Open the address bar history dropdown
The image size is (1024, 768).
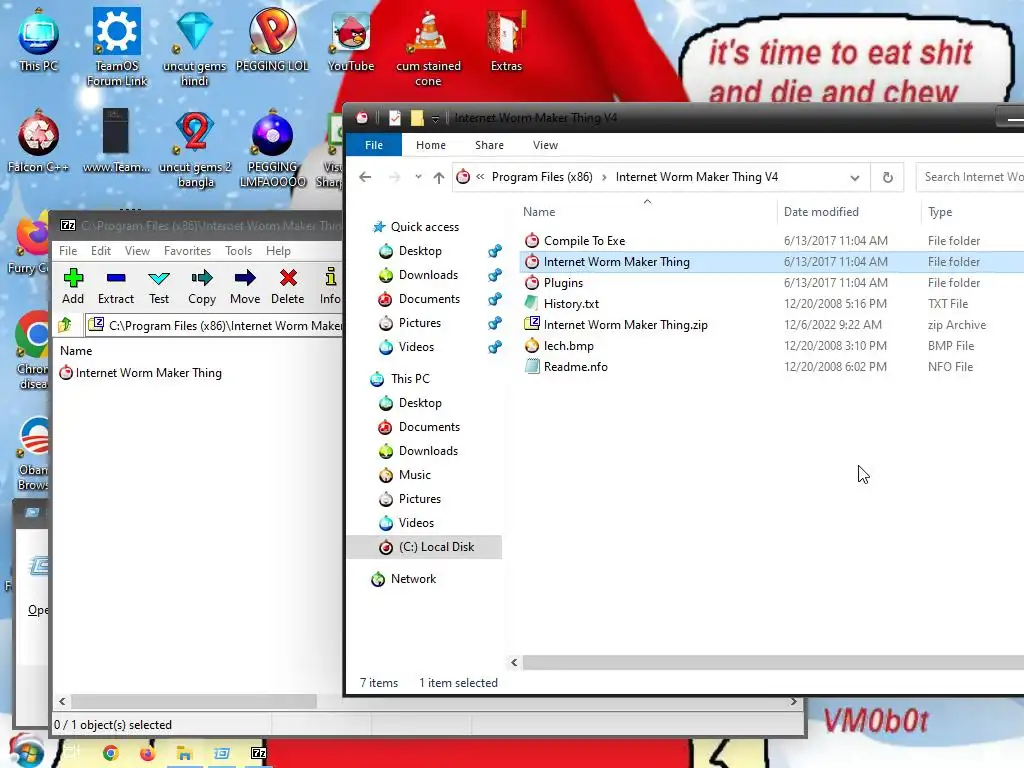click(x=854, y=178)
